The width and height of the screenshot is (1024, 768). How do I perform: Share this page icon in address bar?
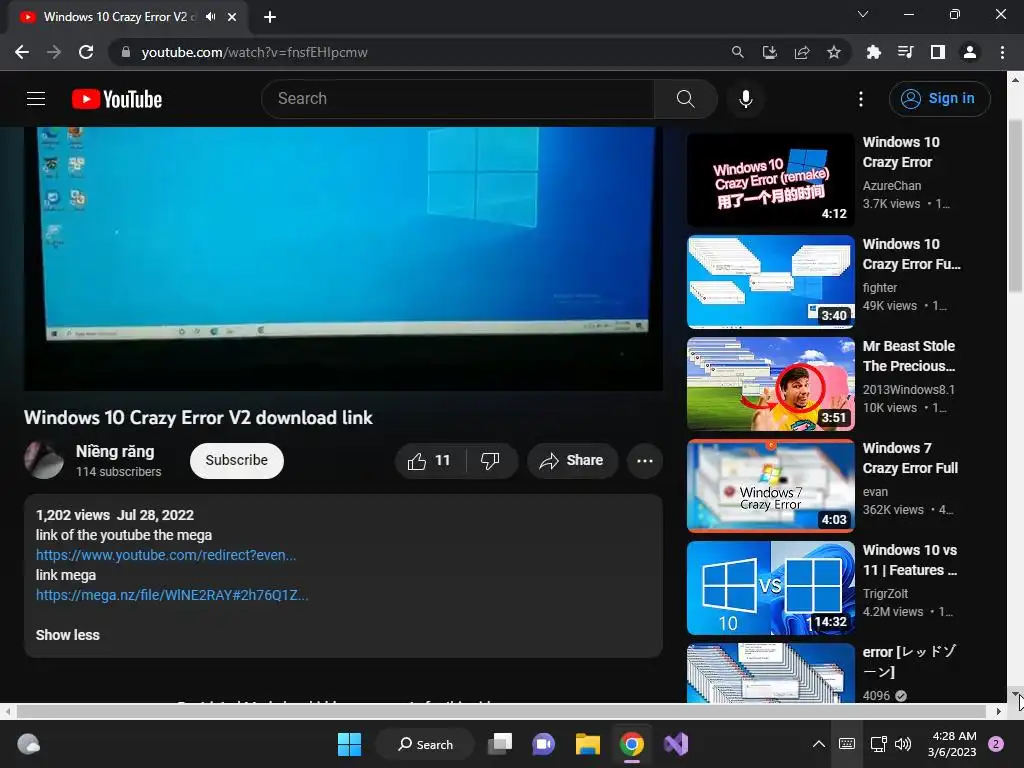tap(802, 52)
